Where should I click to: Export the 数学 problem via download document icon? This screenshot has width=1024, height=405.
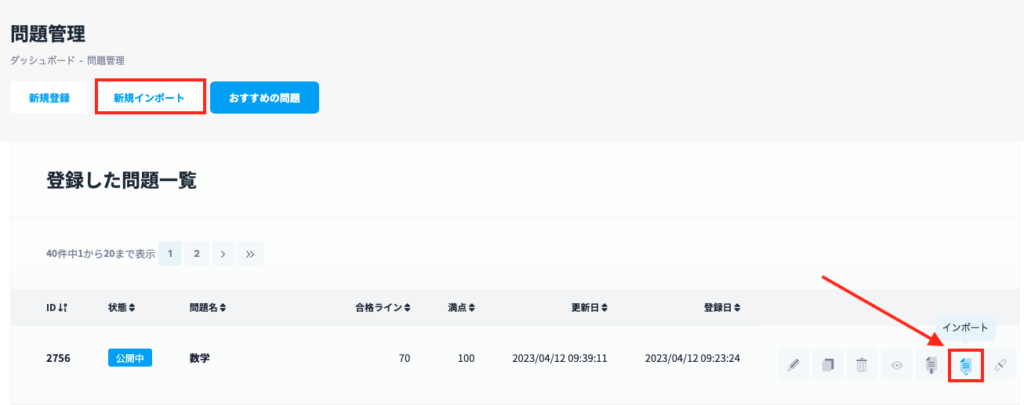tap(931, 364)
